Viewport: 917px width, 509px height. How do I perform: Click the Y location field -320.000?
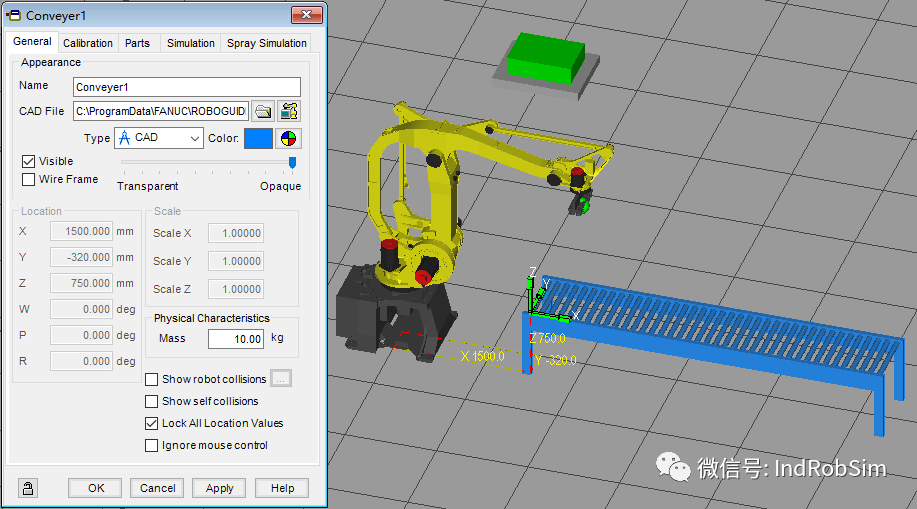pyautogui.click(x=81, y=257)
